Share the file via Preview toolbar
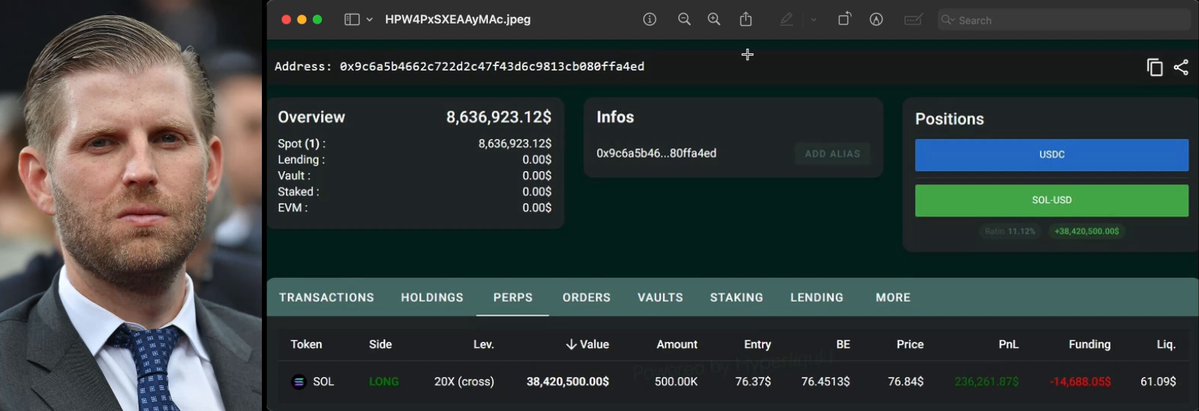This screenshot has height=411, width=1199. tap(746, 20)
